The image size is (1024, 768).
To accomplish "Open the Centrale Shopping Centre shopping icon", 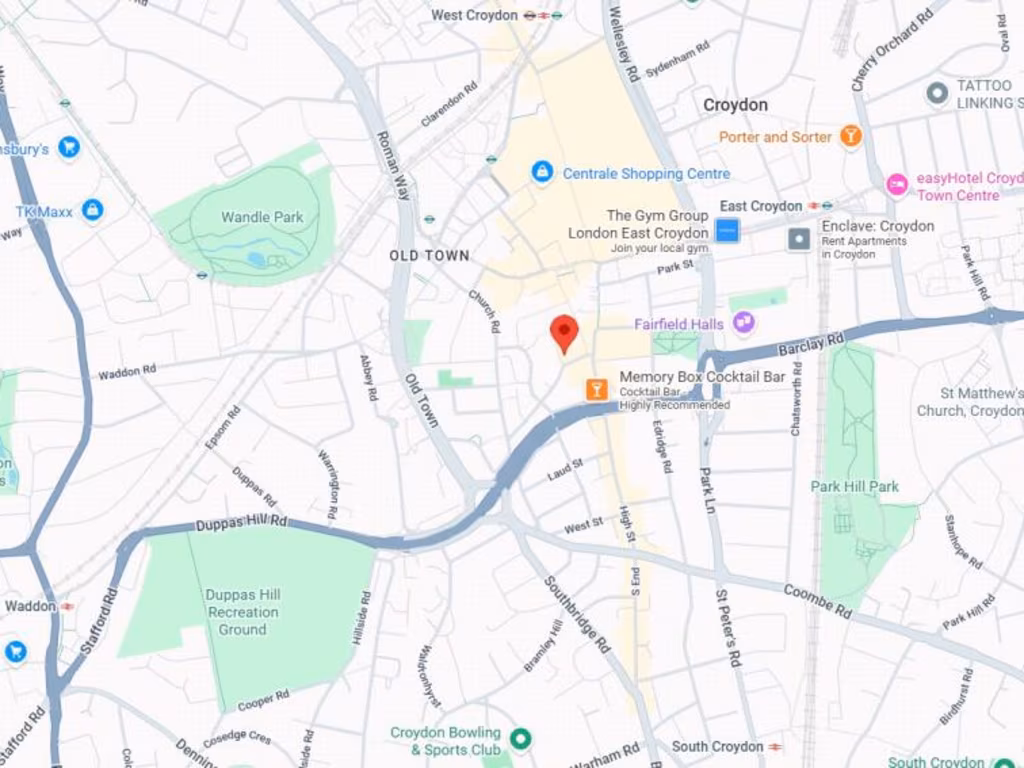I will (x=542, y=172).
